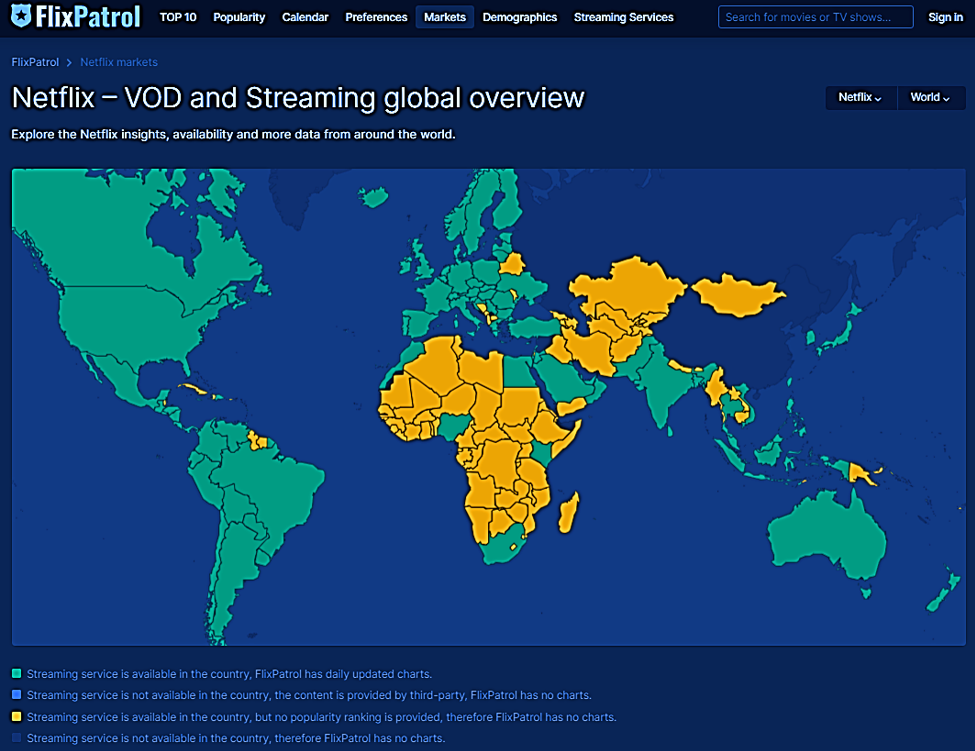
Task: Open Preferences in the top navigation
Action: [x=376, y=17]
